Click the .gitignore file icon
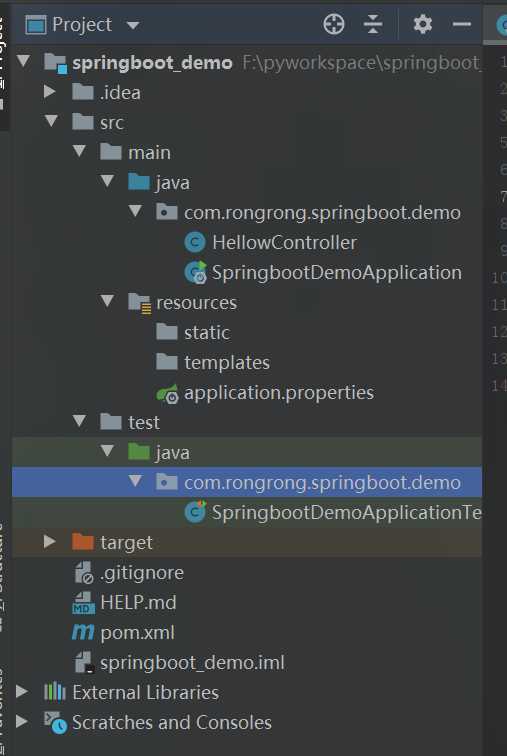This screenshot has height=756, width=507. 84,573
